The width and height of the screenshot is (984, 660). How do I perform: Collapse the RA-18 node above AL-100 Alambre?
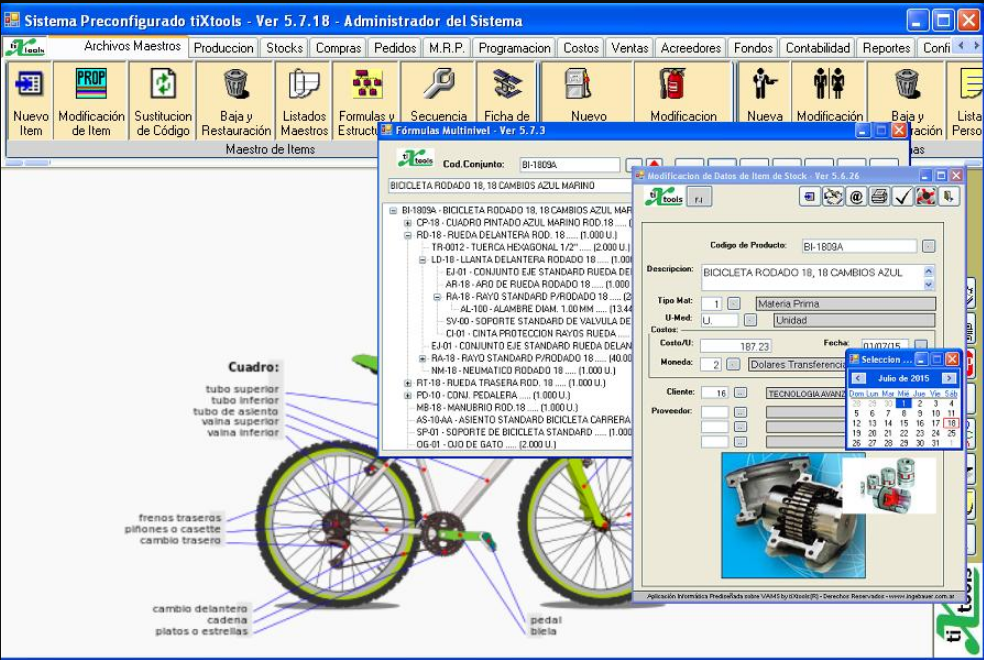click(x=437, y=297)
